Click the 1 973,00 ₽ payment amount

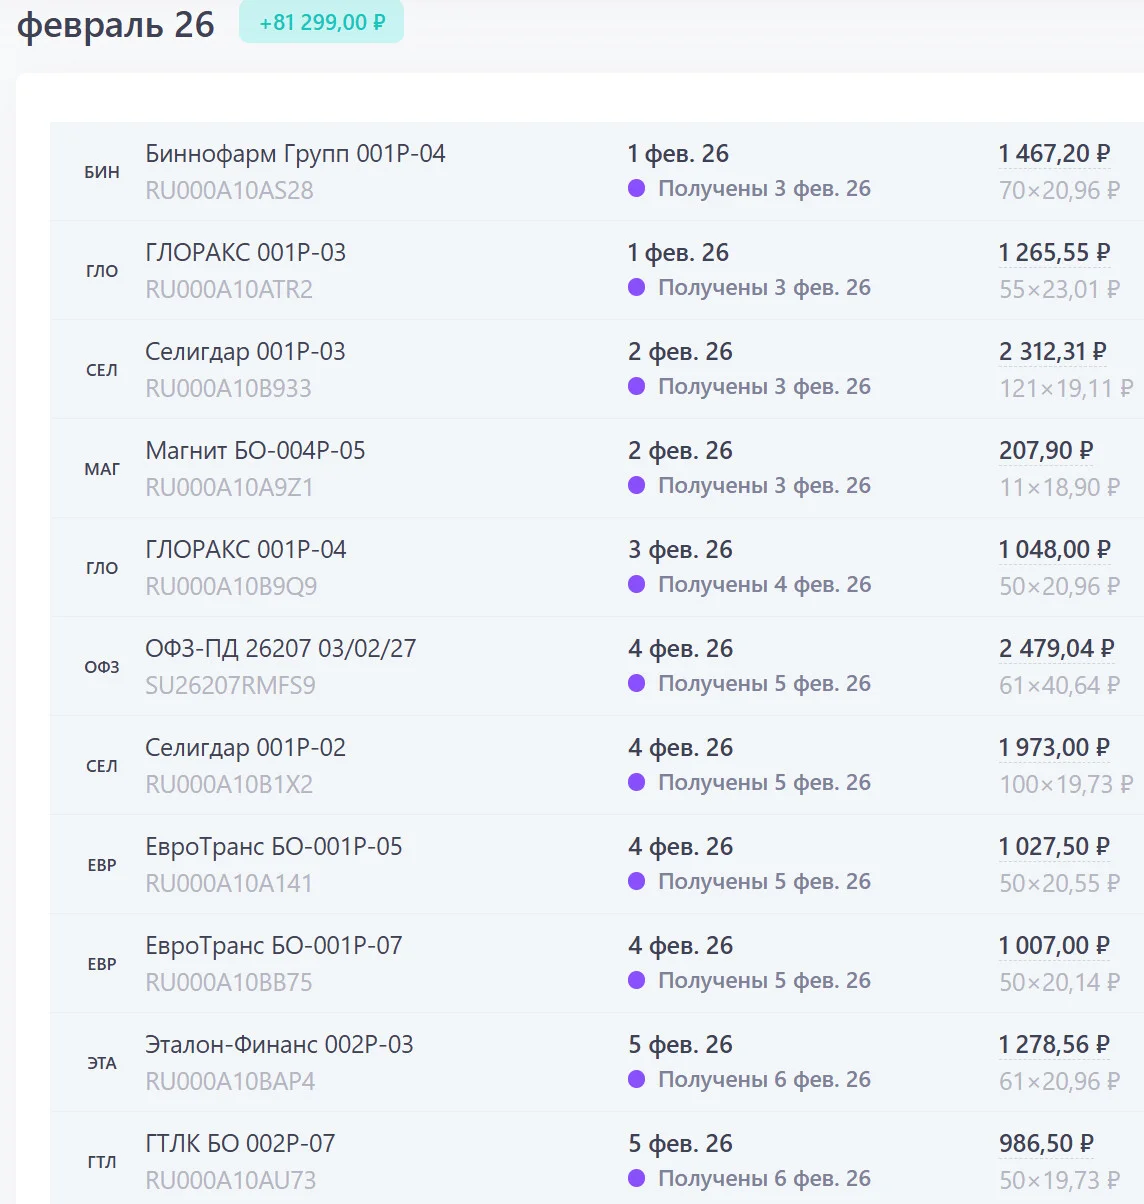click(x=1054, y=748)
